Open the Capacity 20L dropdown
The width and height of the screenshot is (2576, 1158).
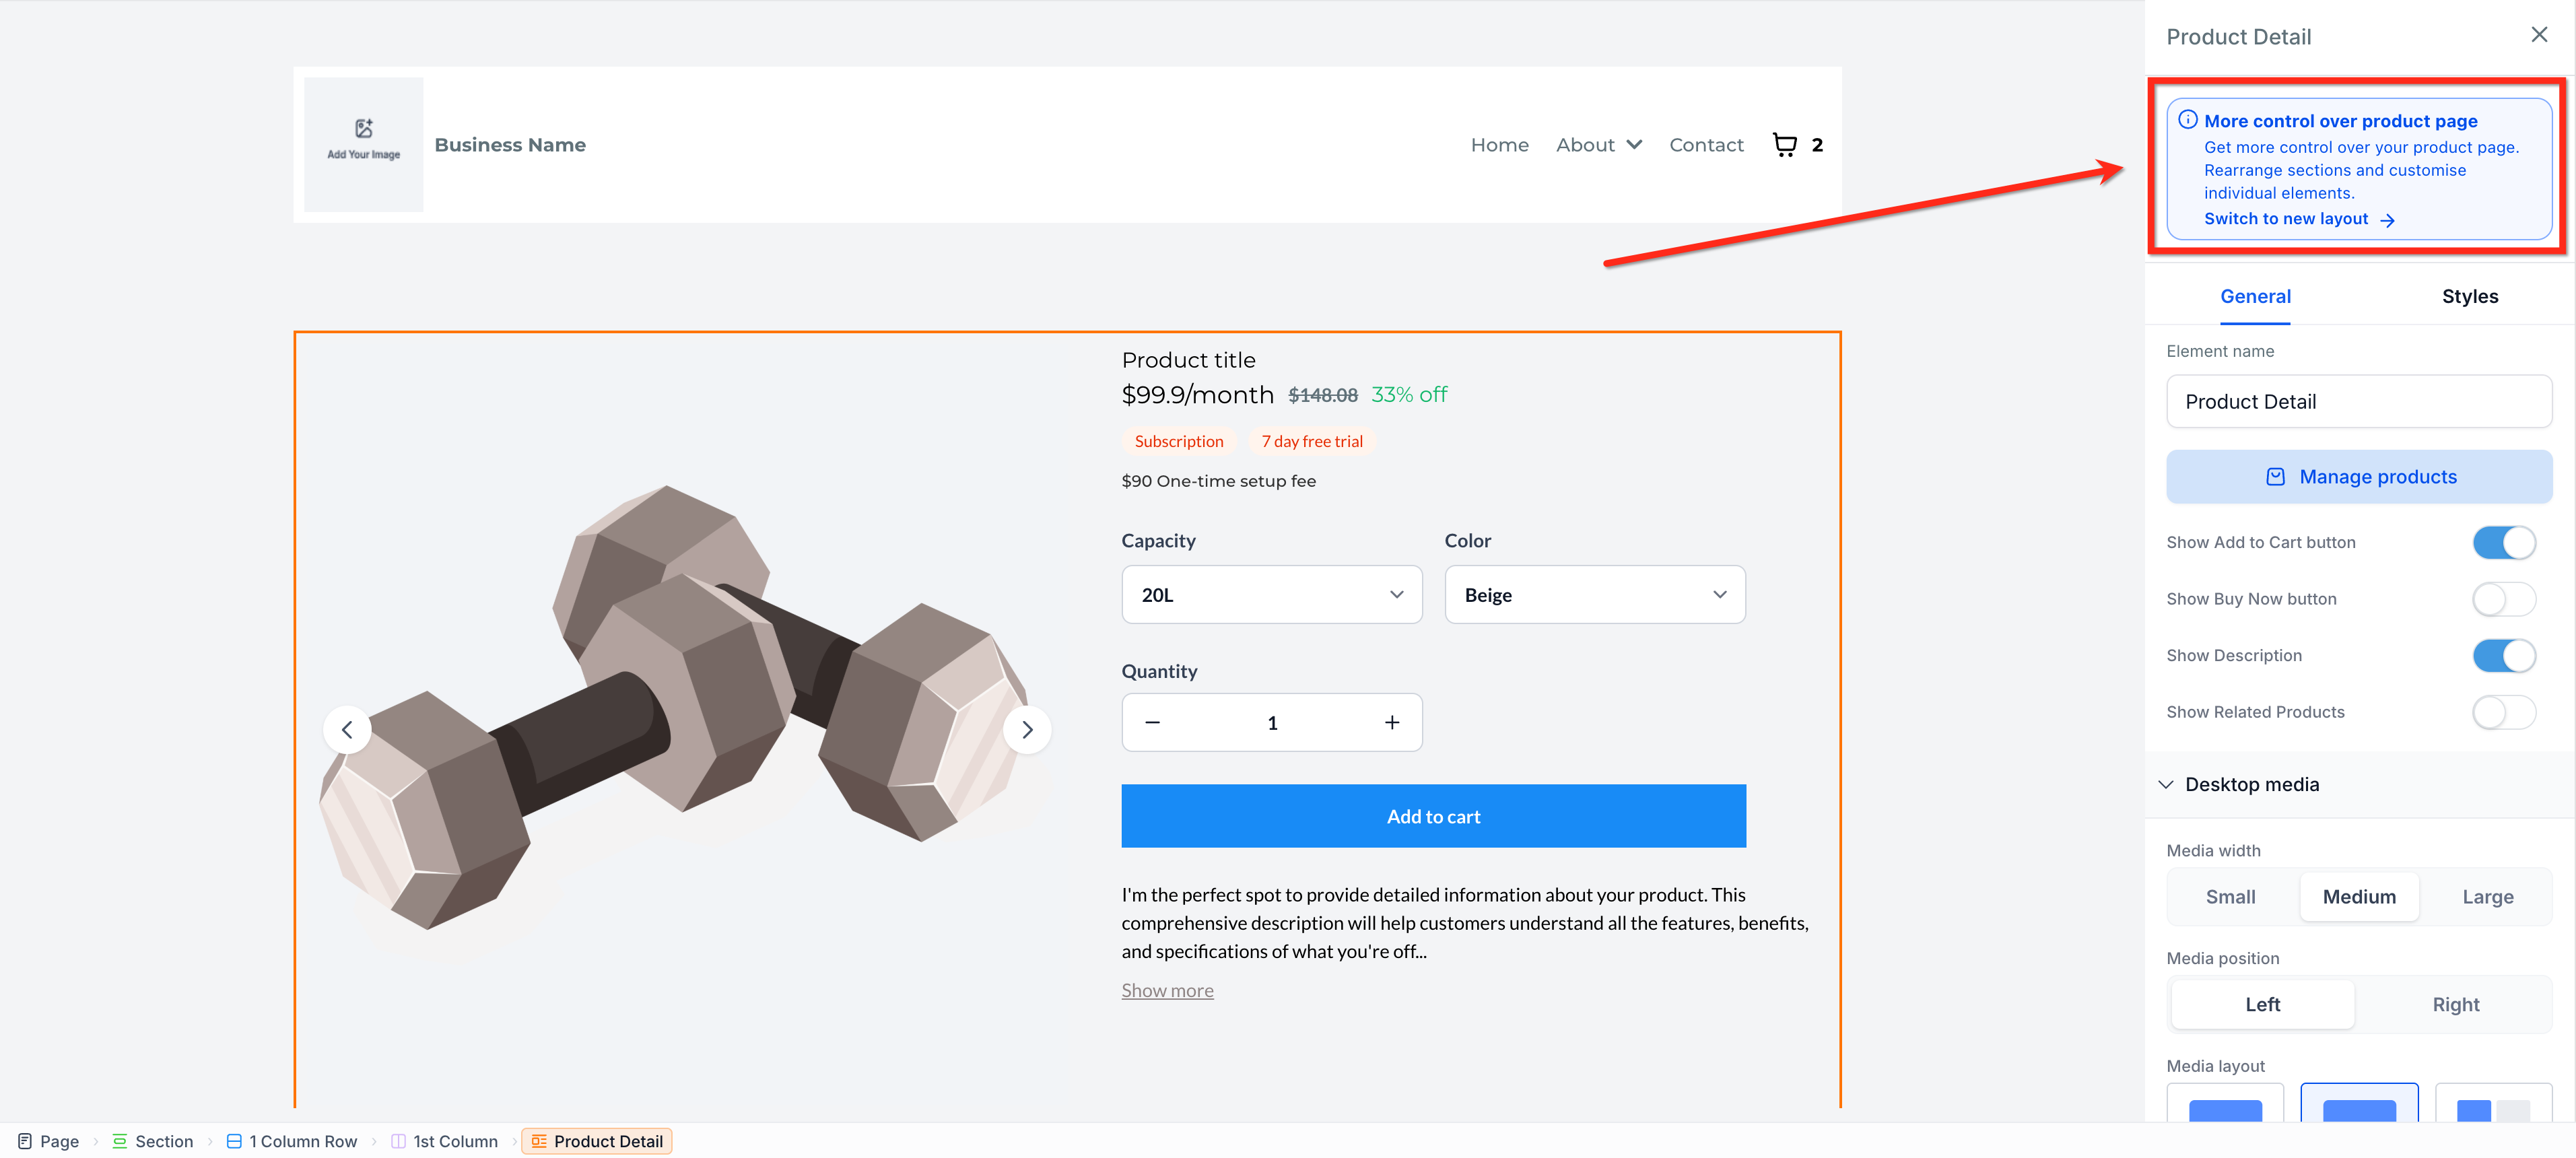[1271, 595]
